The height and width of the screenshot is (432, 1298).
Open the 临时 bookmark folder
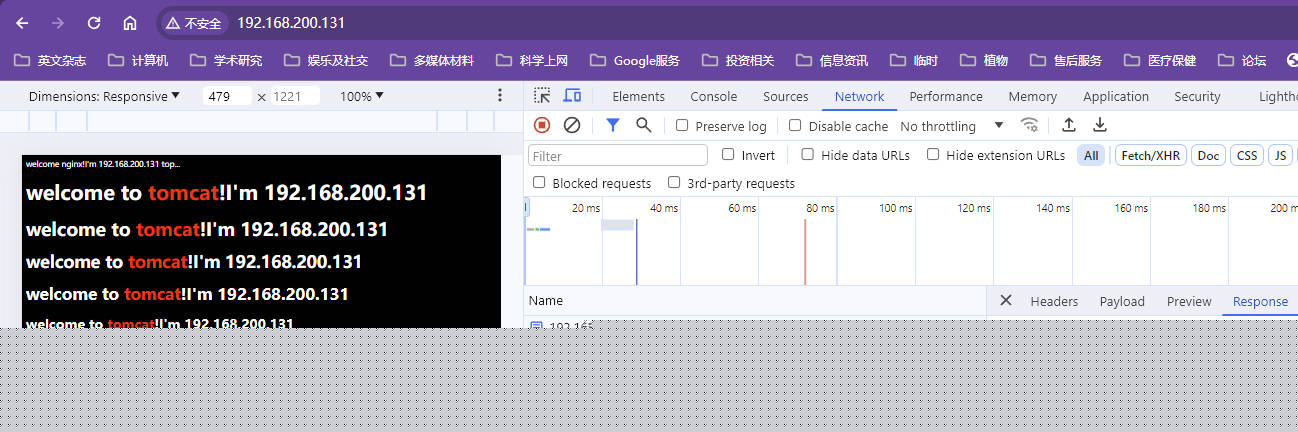[x=914, y=61]
